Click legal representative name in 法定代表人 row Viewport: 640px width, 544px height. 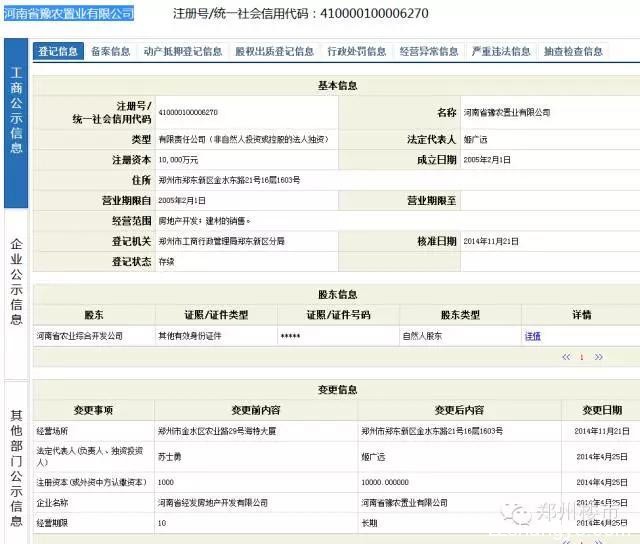pos(475,140)
